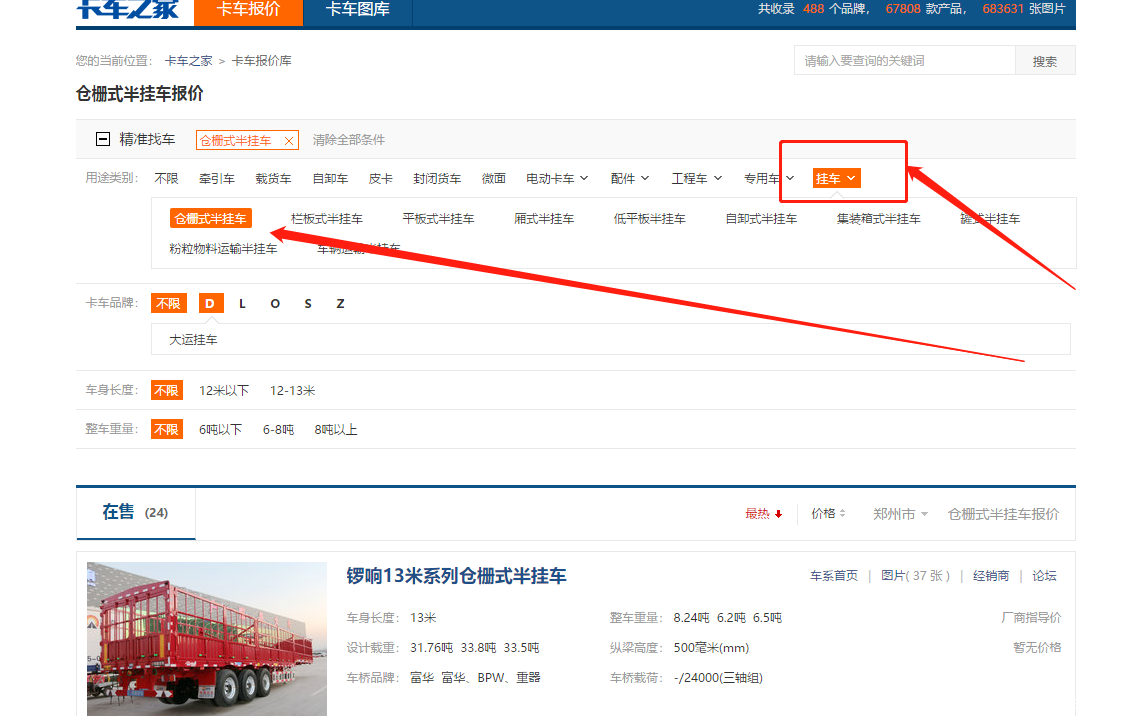Sort listings by 价格

tap(828, 514)
